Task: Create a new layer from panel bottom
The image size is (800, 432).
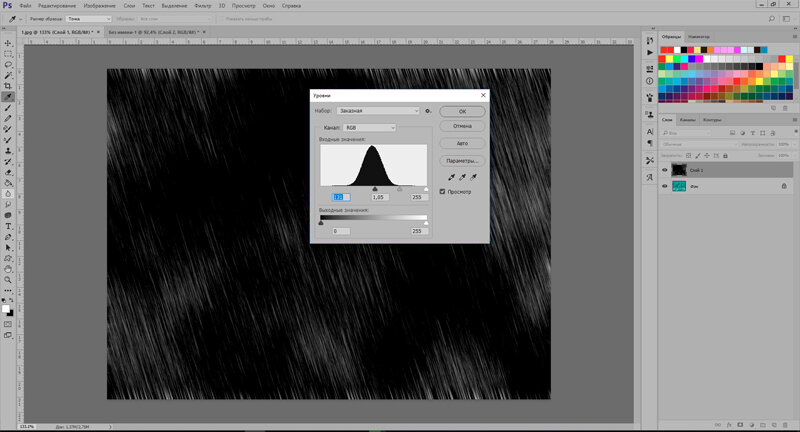Action: 774,425
